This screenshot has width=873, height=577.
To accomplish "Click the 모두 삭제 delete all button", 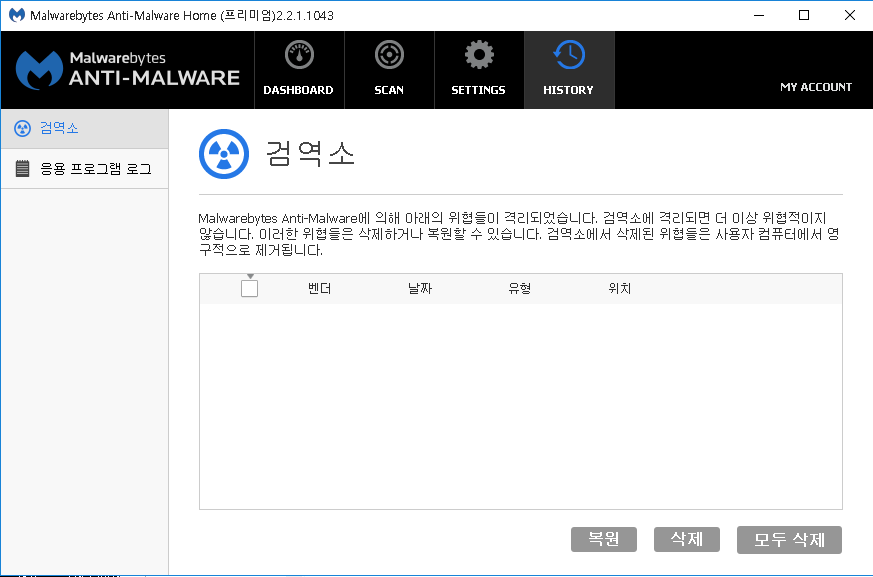I will click(789, 540).
